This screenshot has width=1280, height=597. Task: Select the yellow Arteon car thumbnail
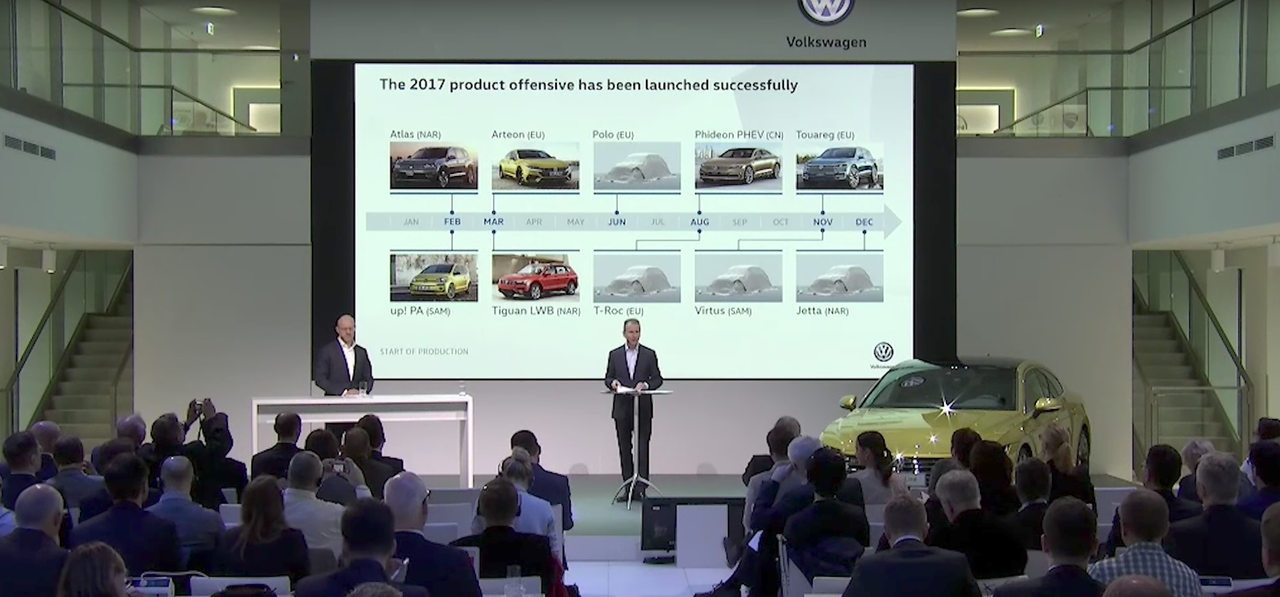535,166
